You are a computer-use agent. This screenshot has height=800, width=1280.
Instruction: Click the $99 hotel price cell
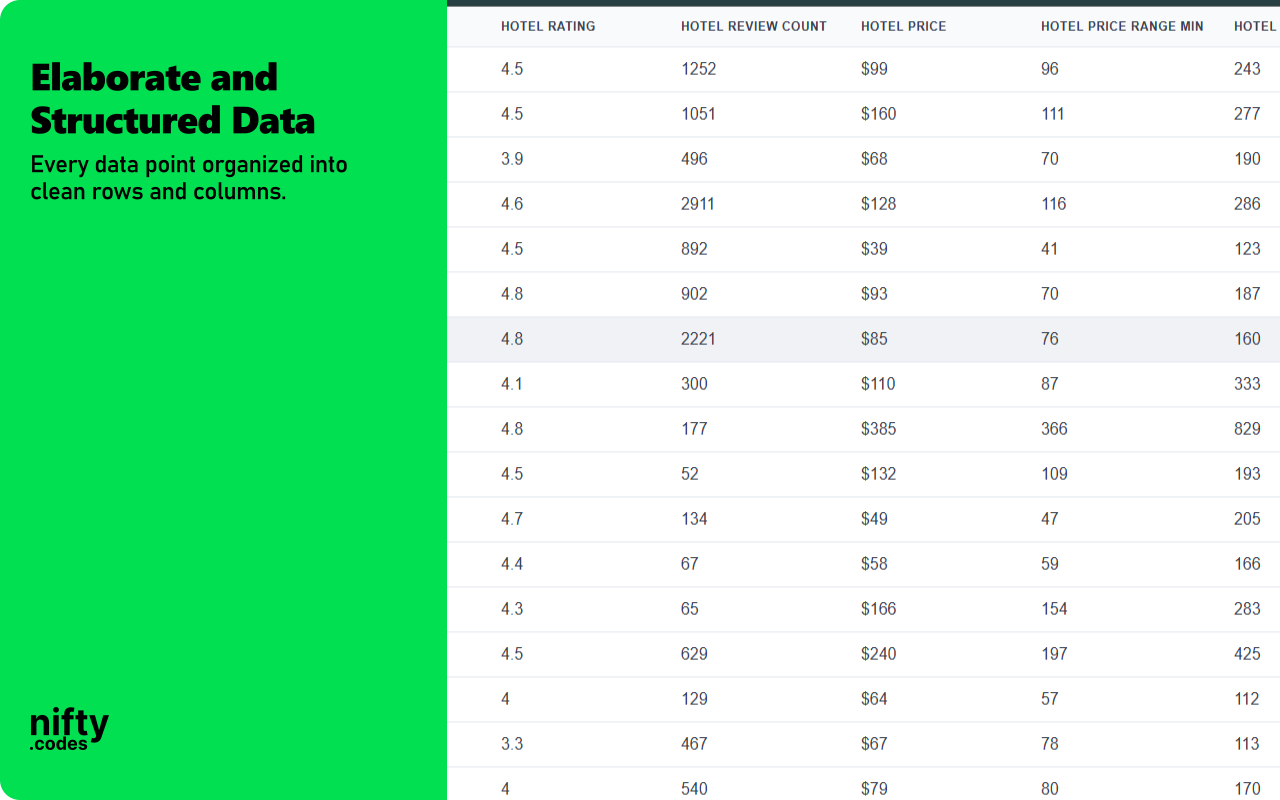click(x=874, y=69)
